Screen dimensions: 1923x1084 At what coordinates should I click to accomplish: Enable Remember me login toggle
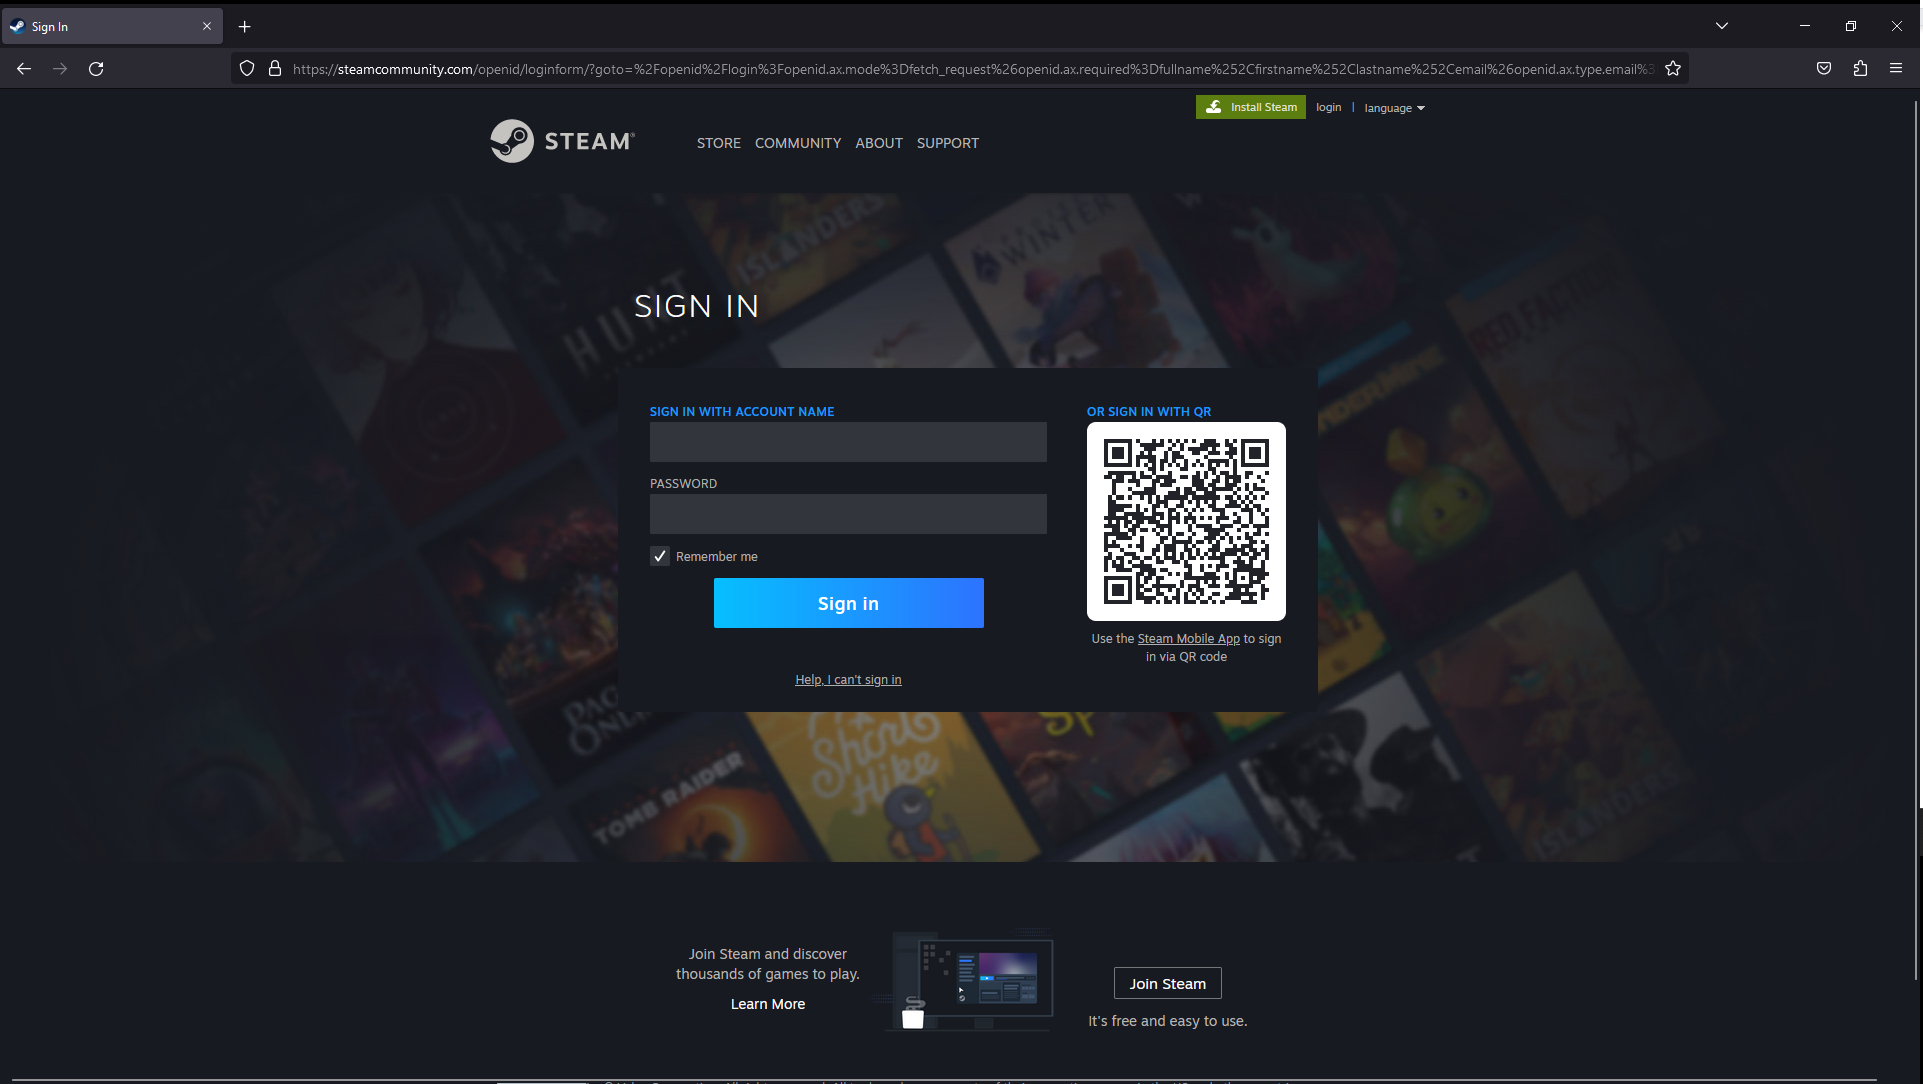658,555
